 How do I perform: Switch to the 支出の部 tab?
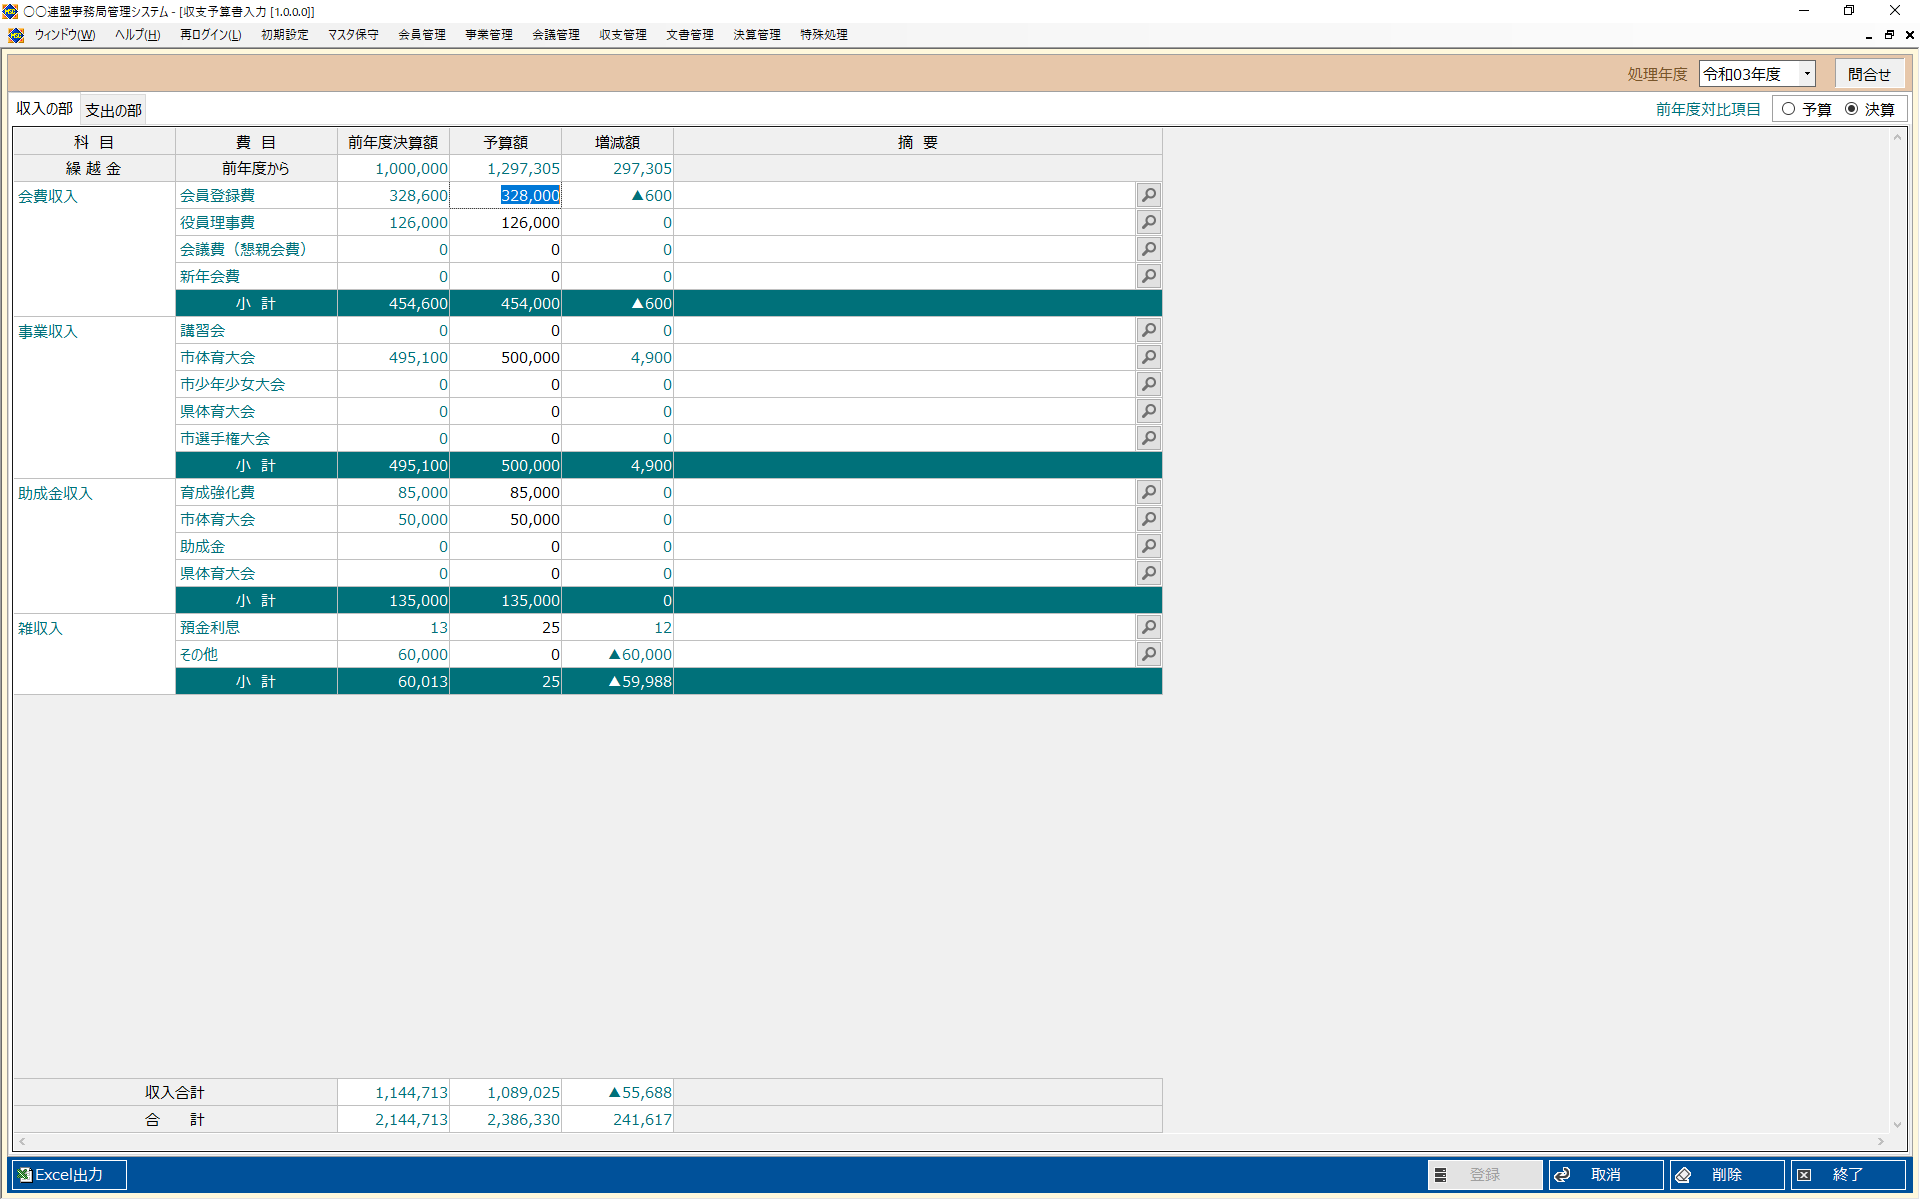(x=113, y=110)
